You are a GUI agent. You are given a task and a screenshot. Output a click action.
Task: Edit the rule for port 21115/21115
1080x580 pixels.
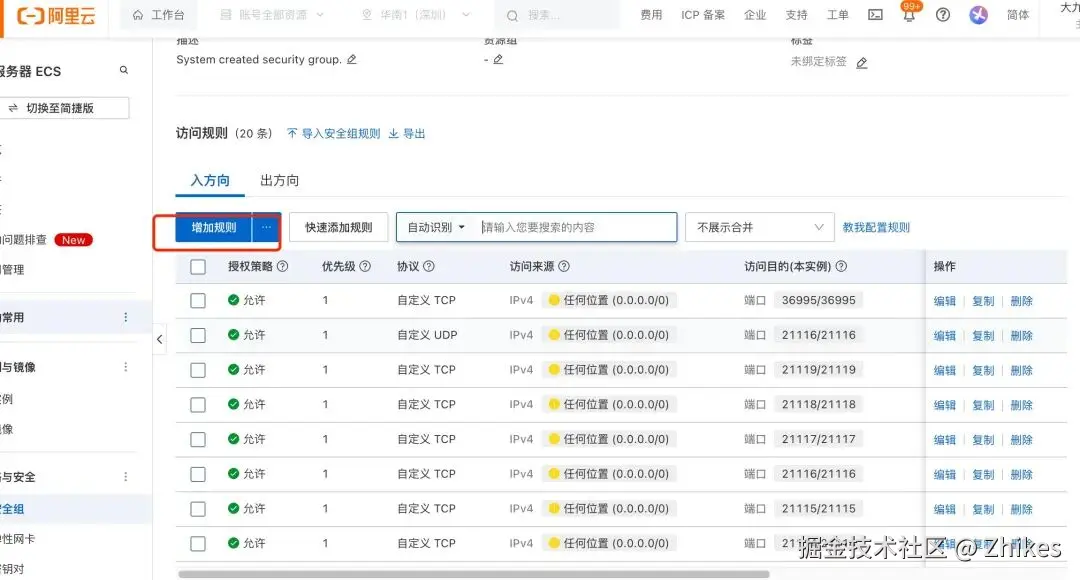coord(944,509)
